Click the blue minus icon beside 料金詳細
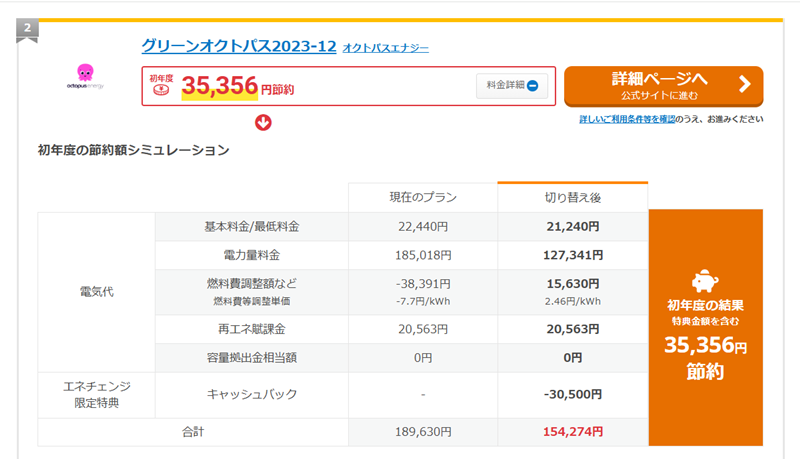800x459 pixels. pos(532,86)
